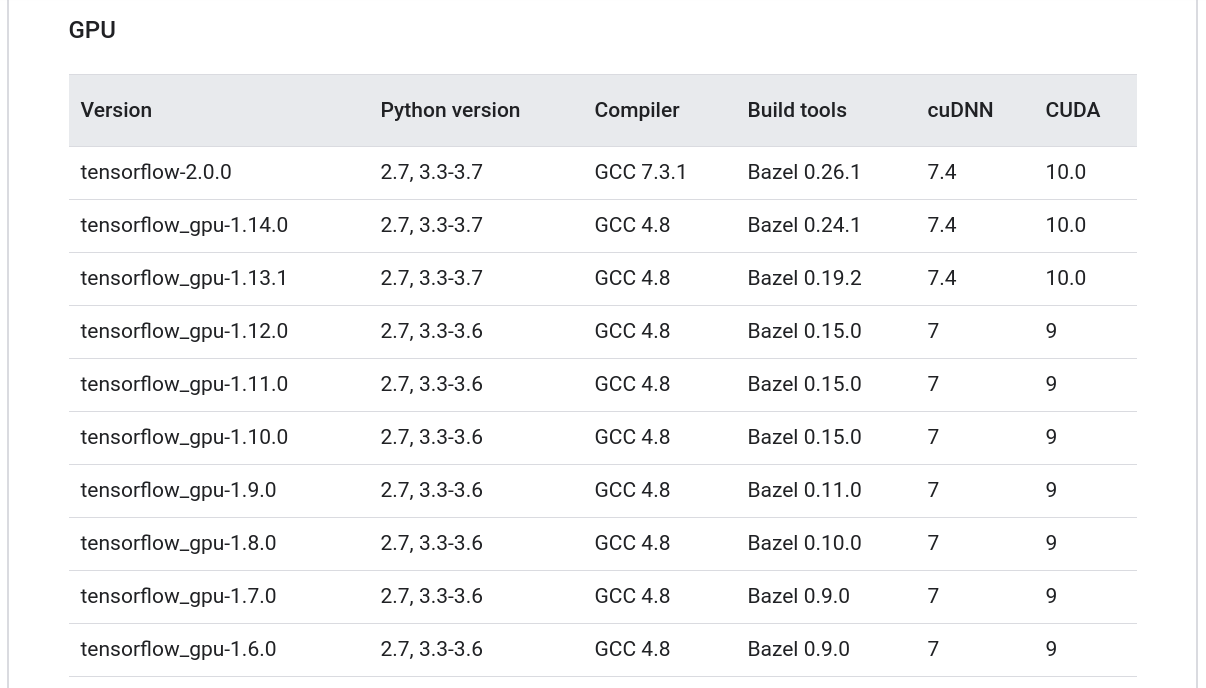Viewport: 1206px width, 688px height.
Task: Select the cuDNN column header
Action: [960, 110]
